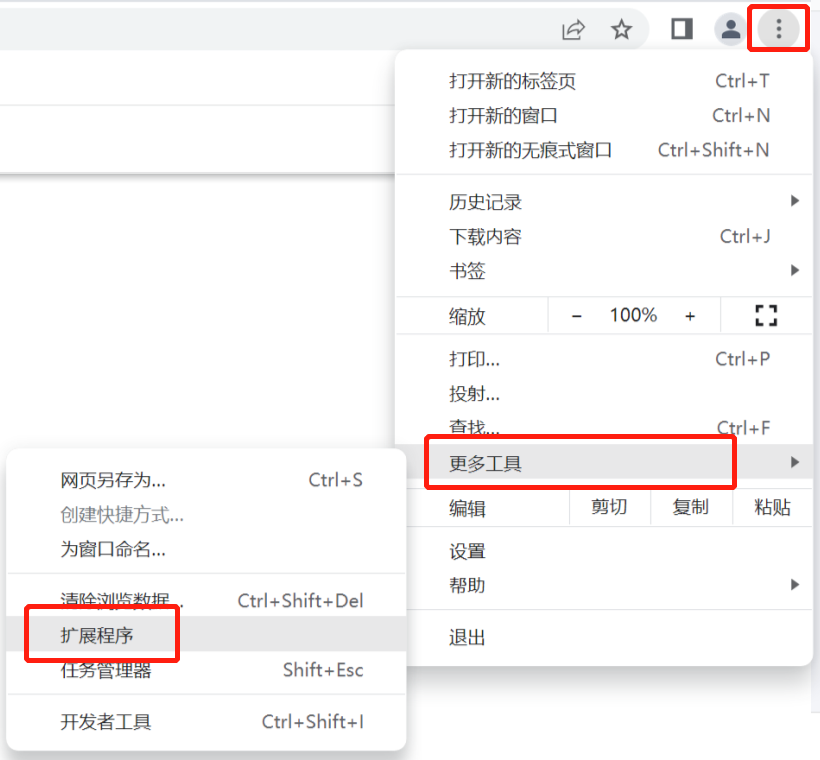Image resolution: width=820 pixels, height=760 pixels.
Task: Click the 复制 button
Action: point(690,507)
